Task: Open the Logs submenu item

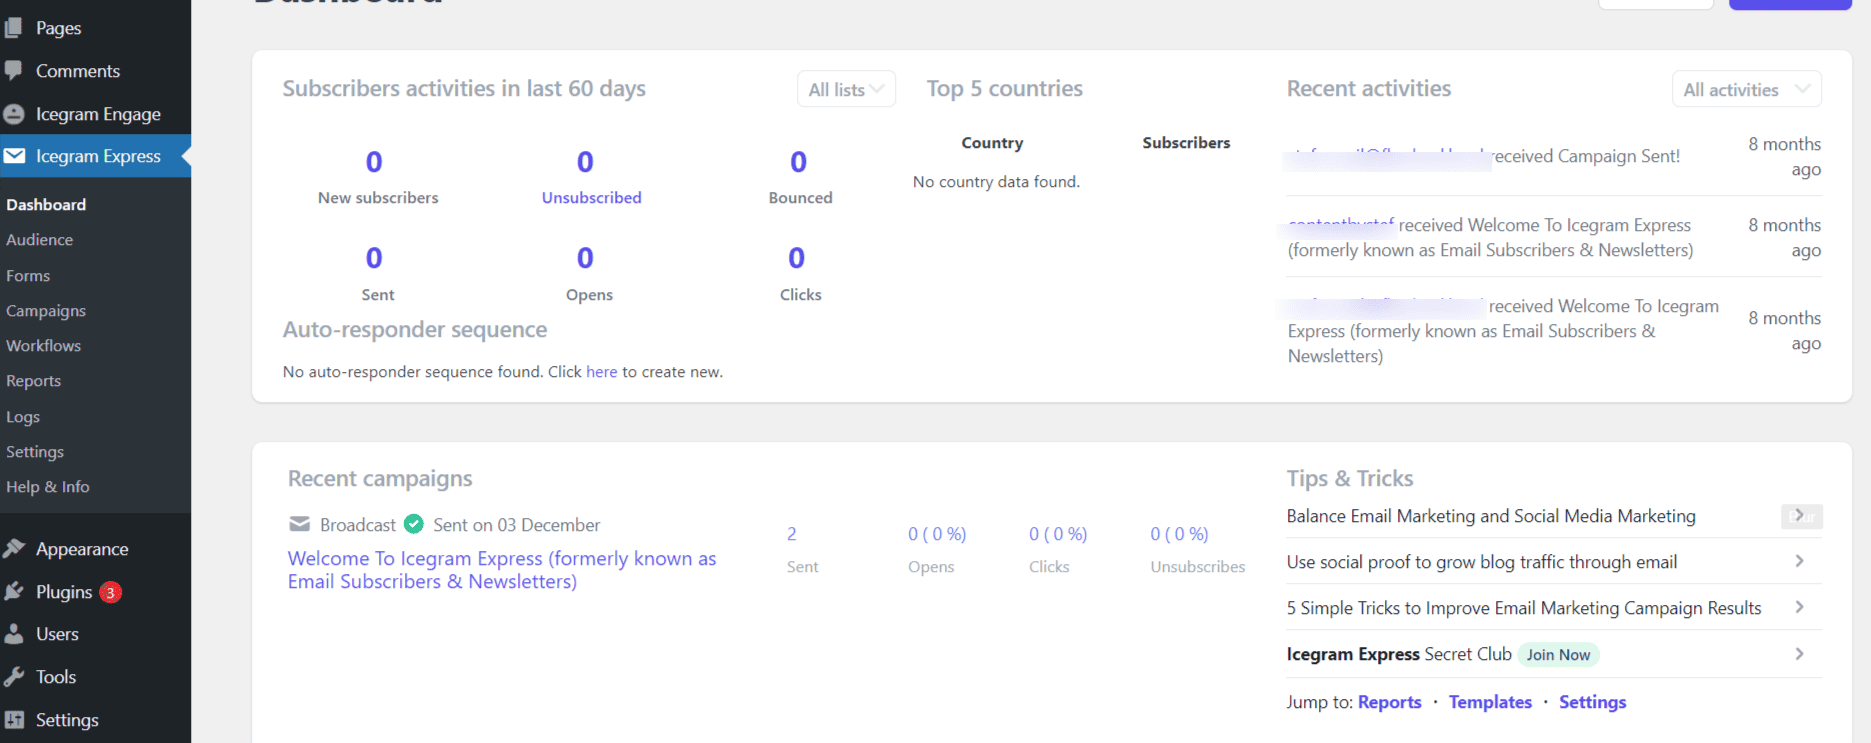Action: coord(23,417)
